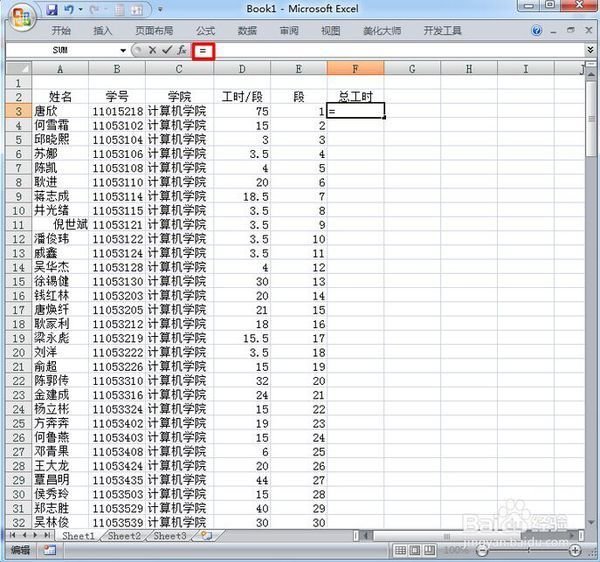The width and height of the screenshot is (600, 562).
Task: Click cell with ID 11015218
Action: click(x=117, y=111)
